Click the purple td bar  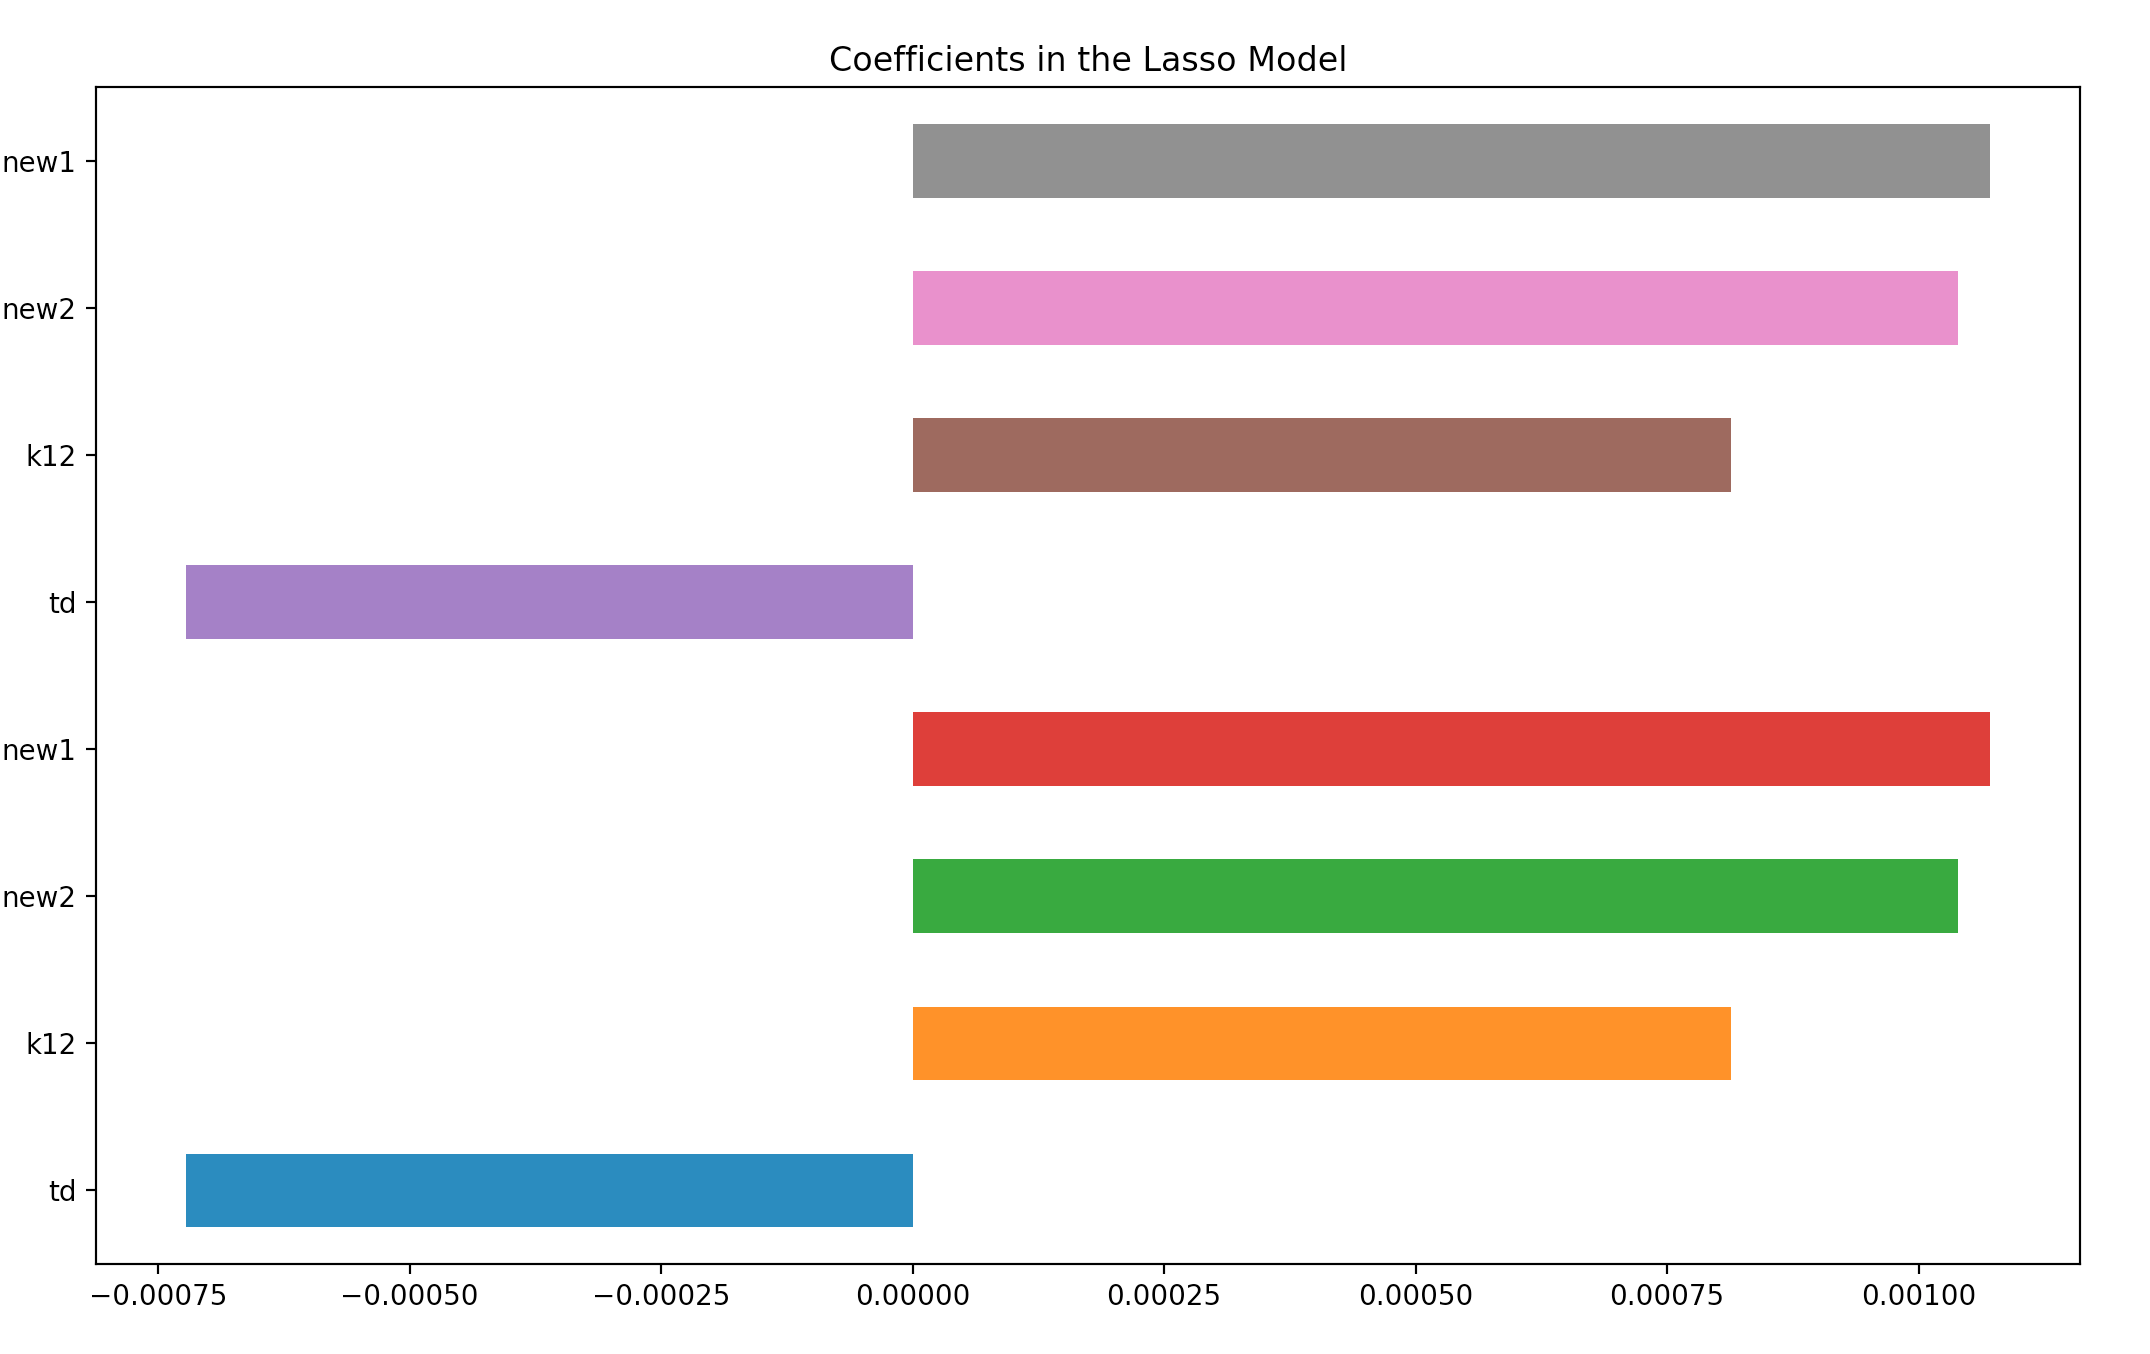[x=549, y=602]
